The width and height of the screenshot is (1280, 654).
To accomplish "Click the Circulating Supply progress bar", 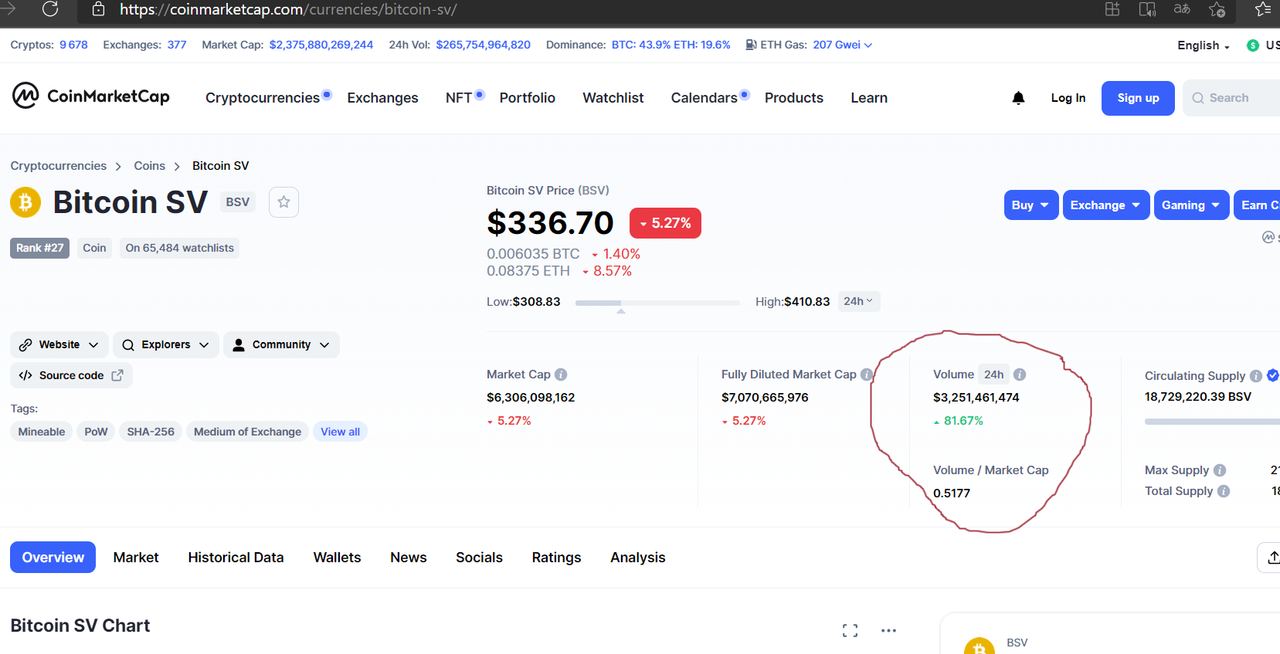I will [x=1212, y=421].
